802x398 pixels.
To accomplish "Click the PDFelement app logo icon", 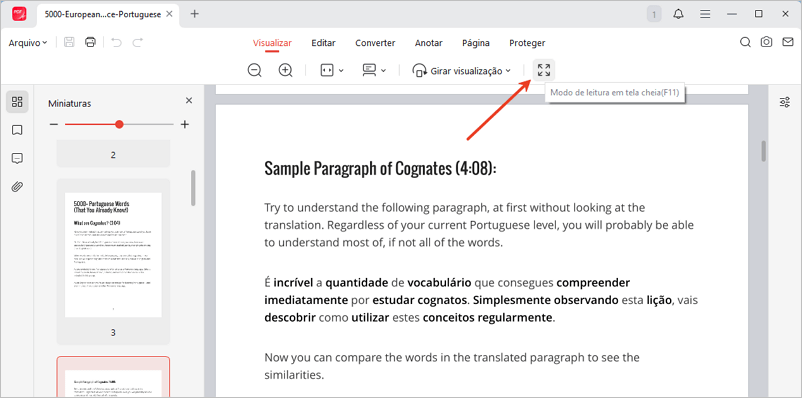I will tap(19, 14).
